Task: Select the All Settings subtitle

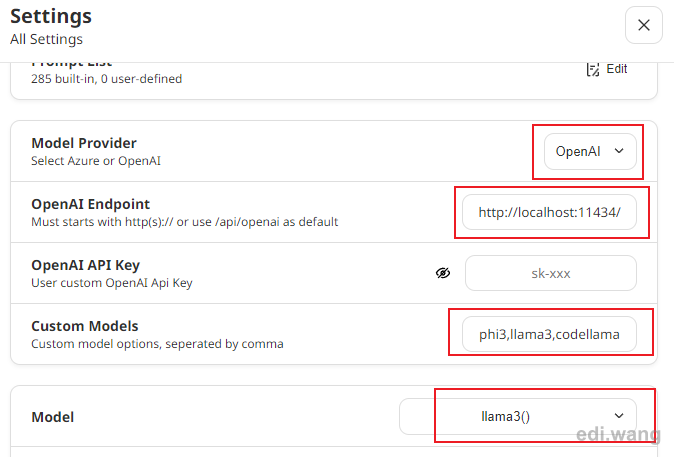Action: coord(46,39)
